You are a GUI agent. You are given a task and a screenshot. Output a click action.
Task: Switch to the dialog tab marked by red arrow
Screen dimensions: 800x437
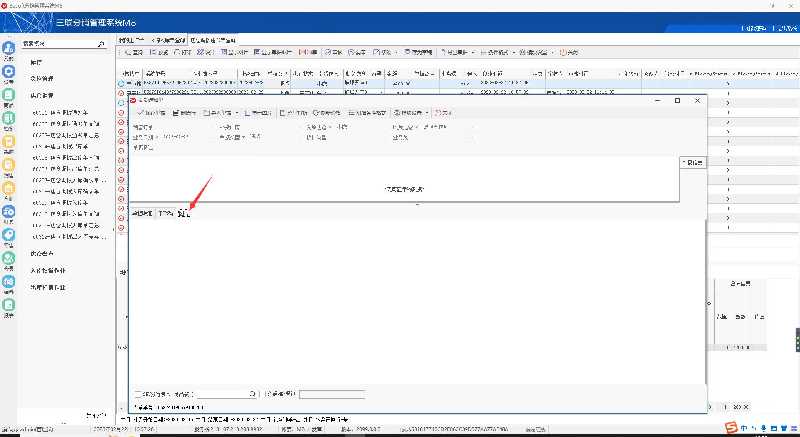[184, 214]
